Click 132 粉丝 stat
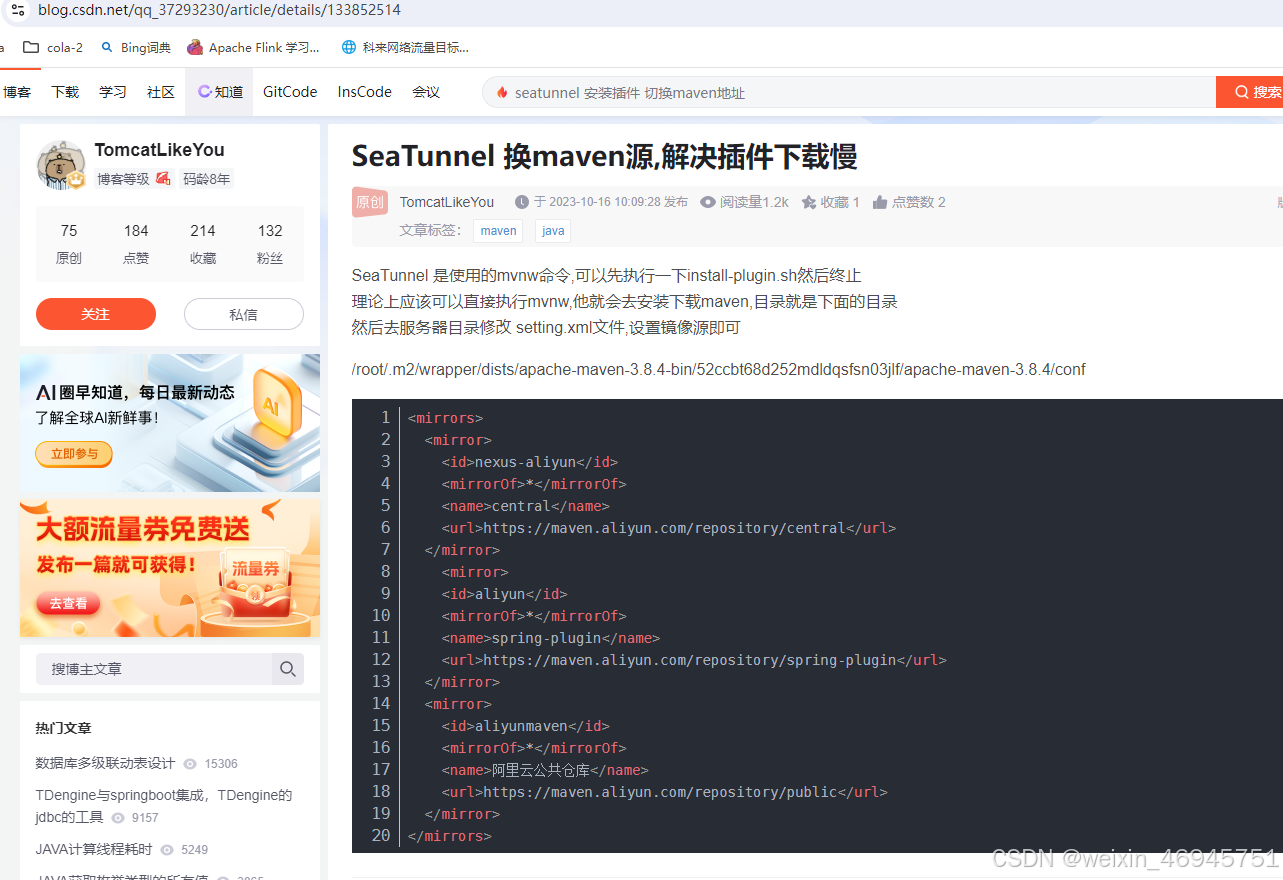Viewport: 1283px width, 880px height. 270,243
